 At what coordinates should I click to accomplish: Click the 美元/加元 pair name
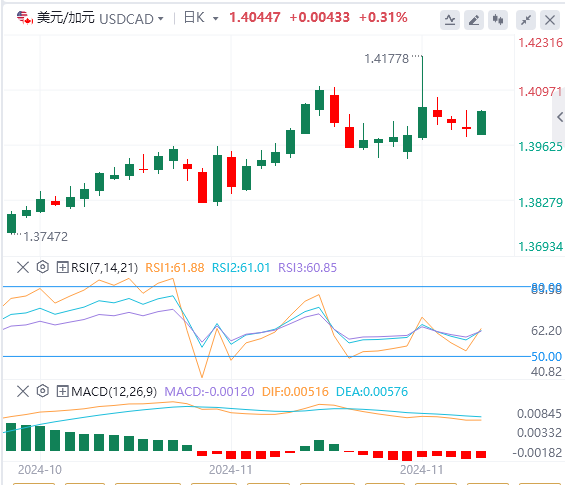pyautogui.click(x=66, y=18)
